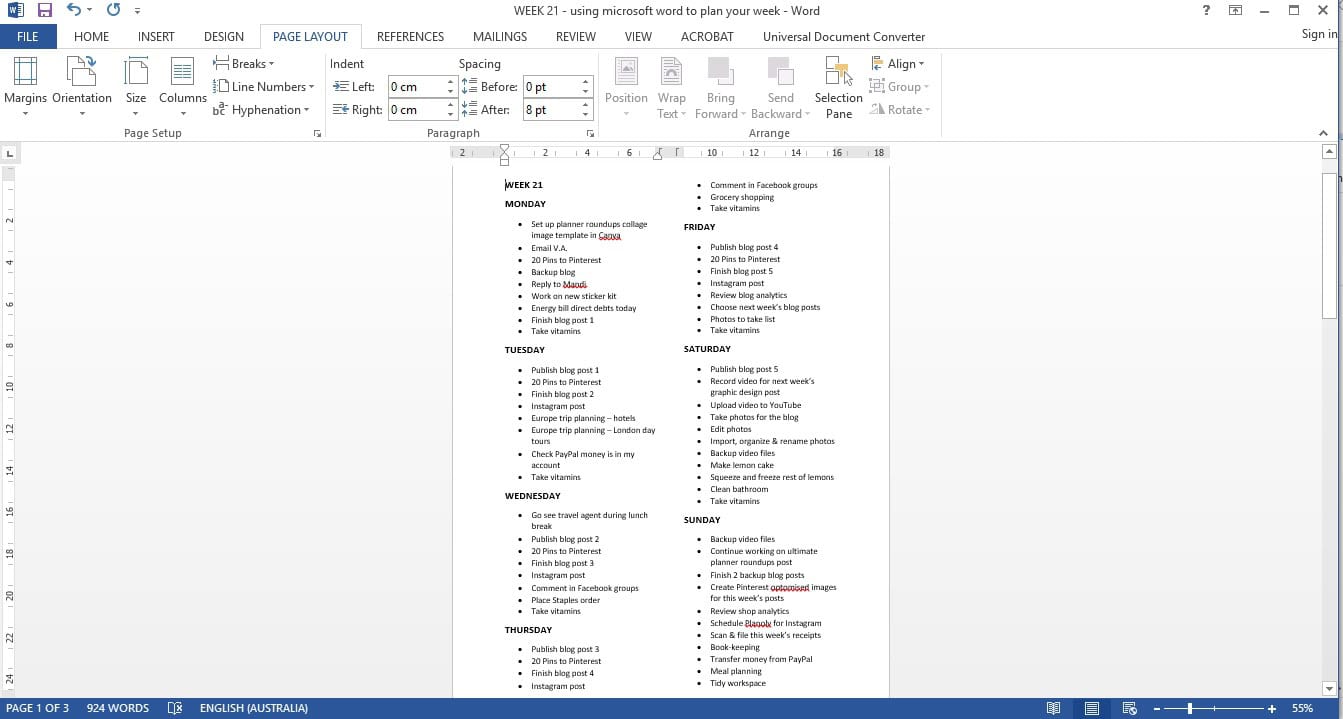
Task: Click ENGLISH (AUSTRALIA) language indicator
Action: tap(254, 708)
